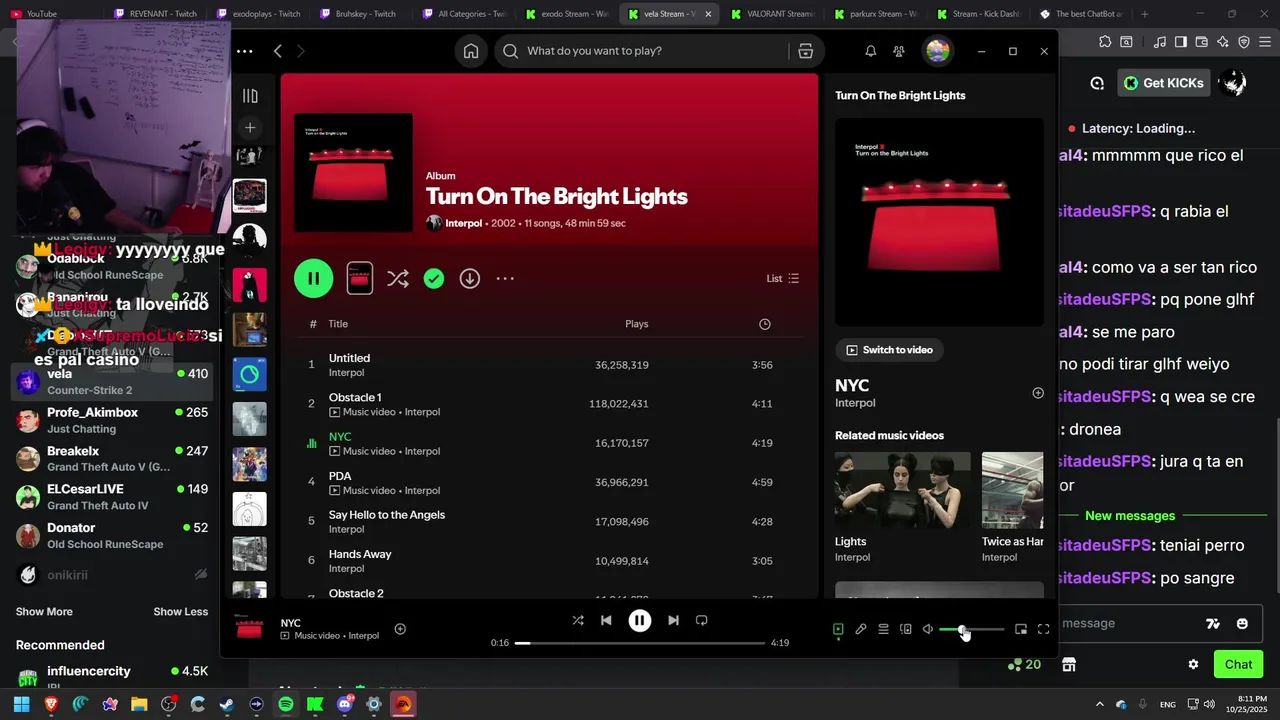This screenshot has height=720, width=1280.
Task: Select the track 'Say Hello to the Angels'
Action: pos(550,521)
